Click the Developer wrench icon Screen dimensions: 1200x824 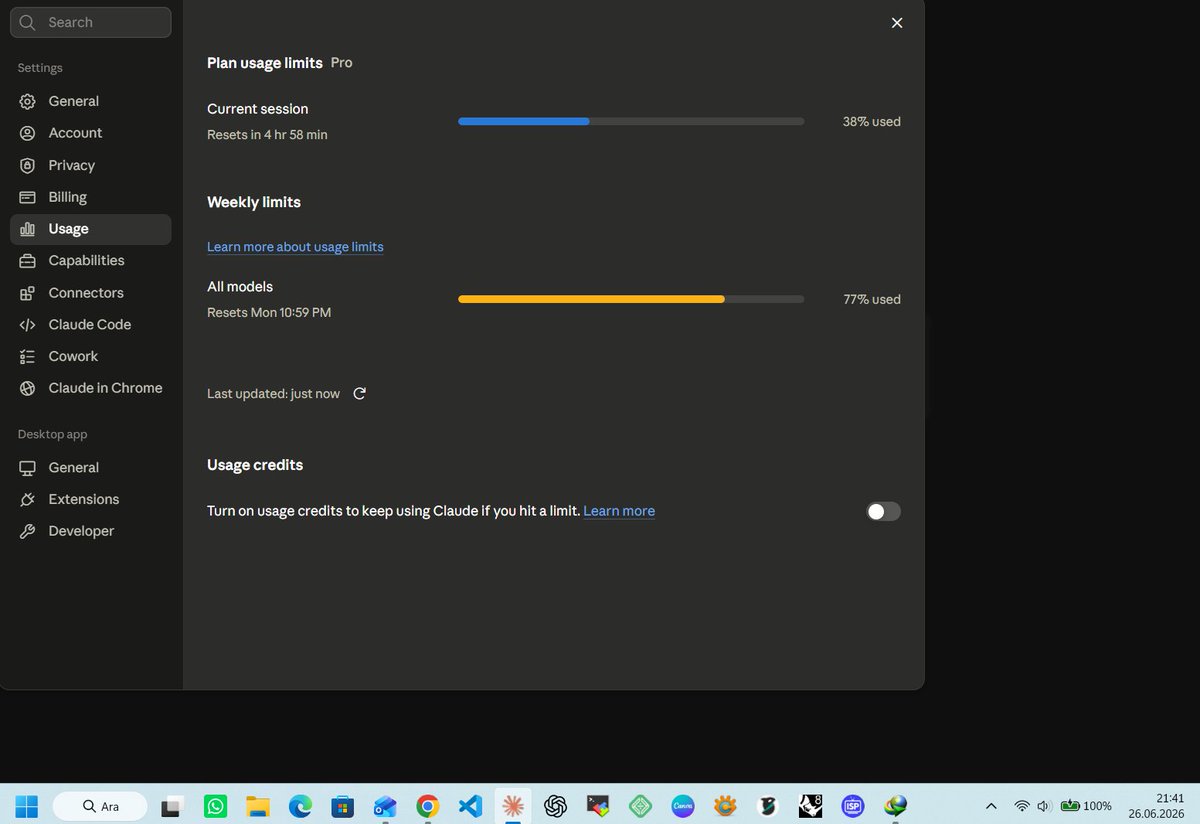point(28,532)
